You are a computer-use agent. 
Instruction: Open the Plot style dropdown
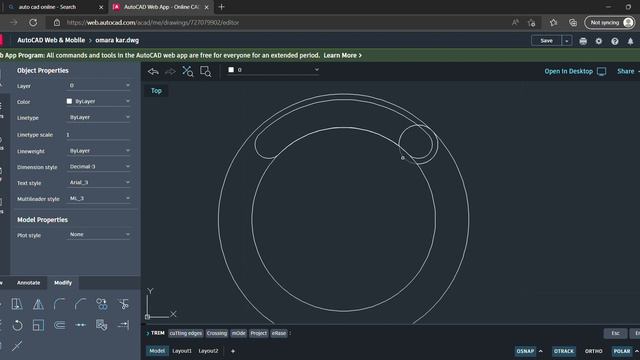[x=98, y=235]
